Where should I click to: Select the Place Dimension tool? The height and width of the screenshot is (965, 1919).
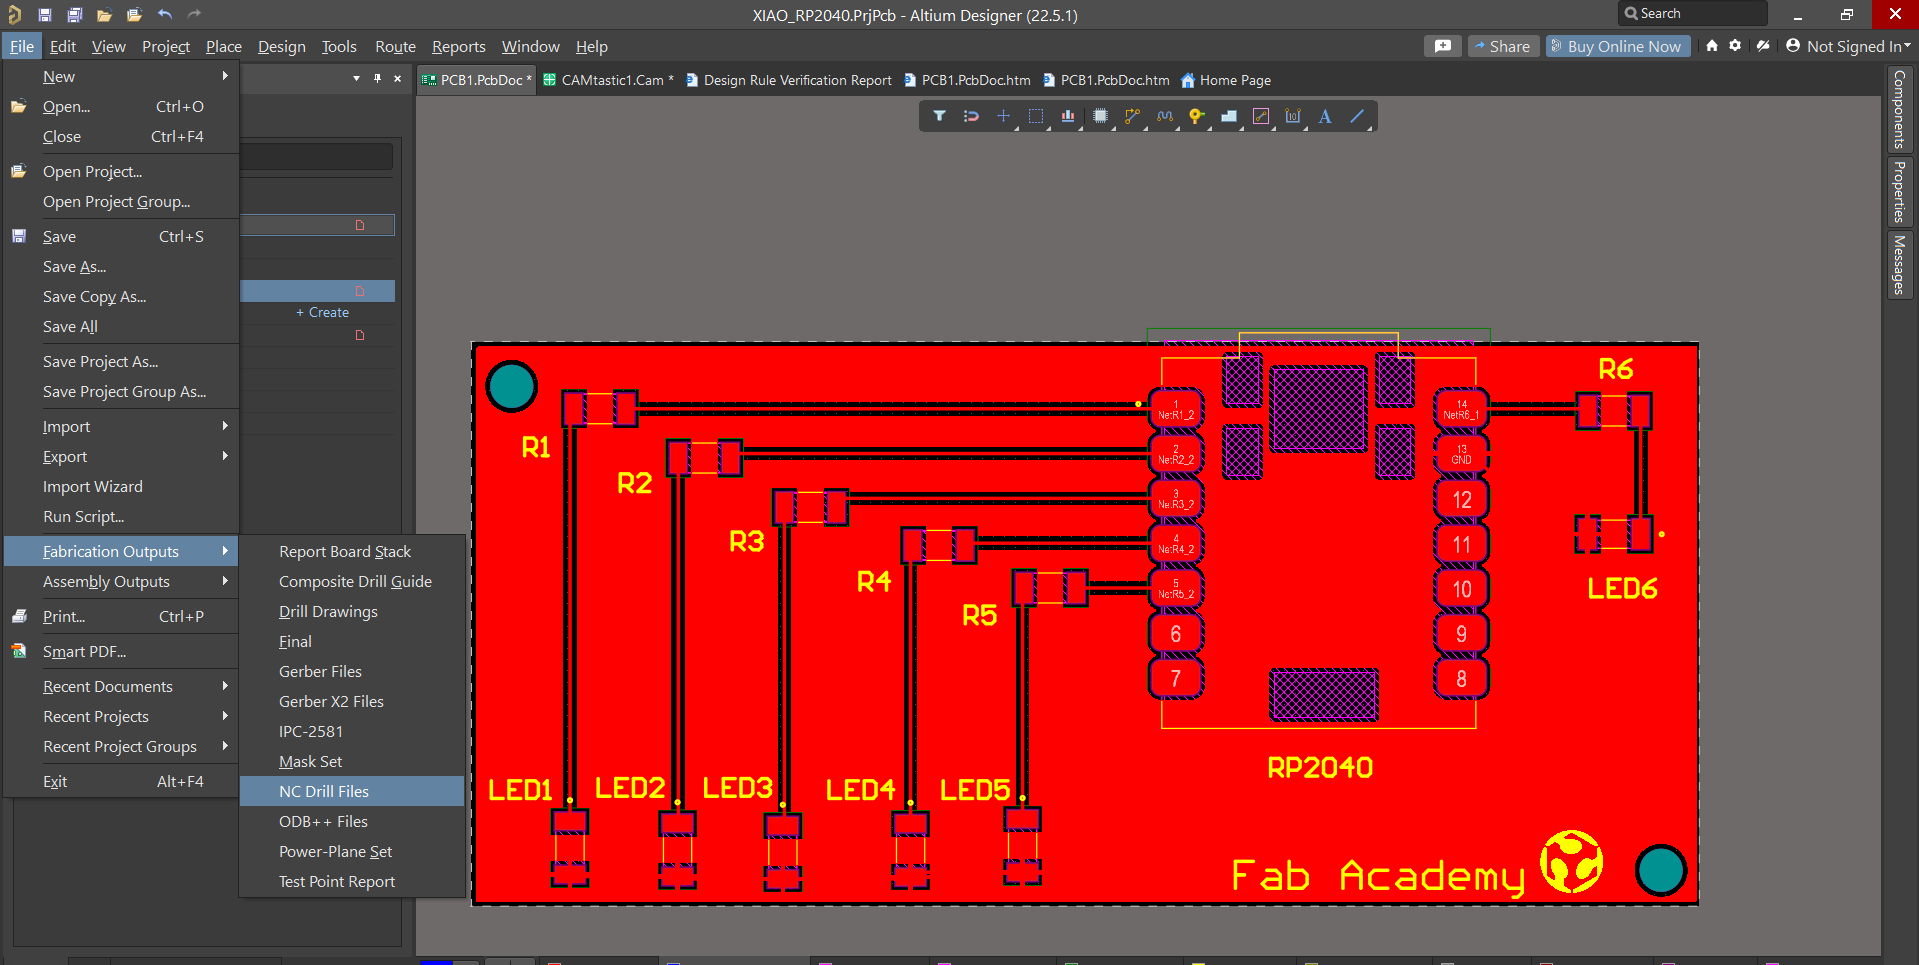(x=1293, y=117)
